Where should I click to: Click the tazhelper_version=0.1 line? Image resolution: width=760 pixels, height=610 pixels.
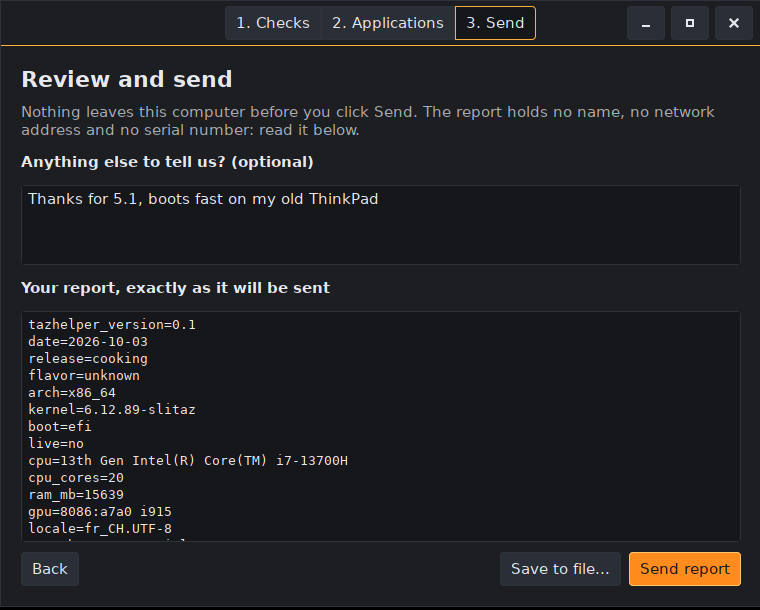point(112,325)
